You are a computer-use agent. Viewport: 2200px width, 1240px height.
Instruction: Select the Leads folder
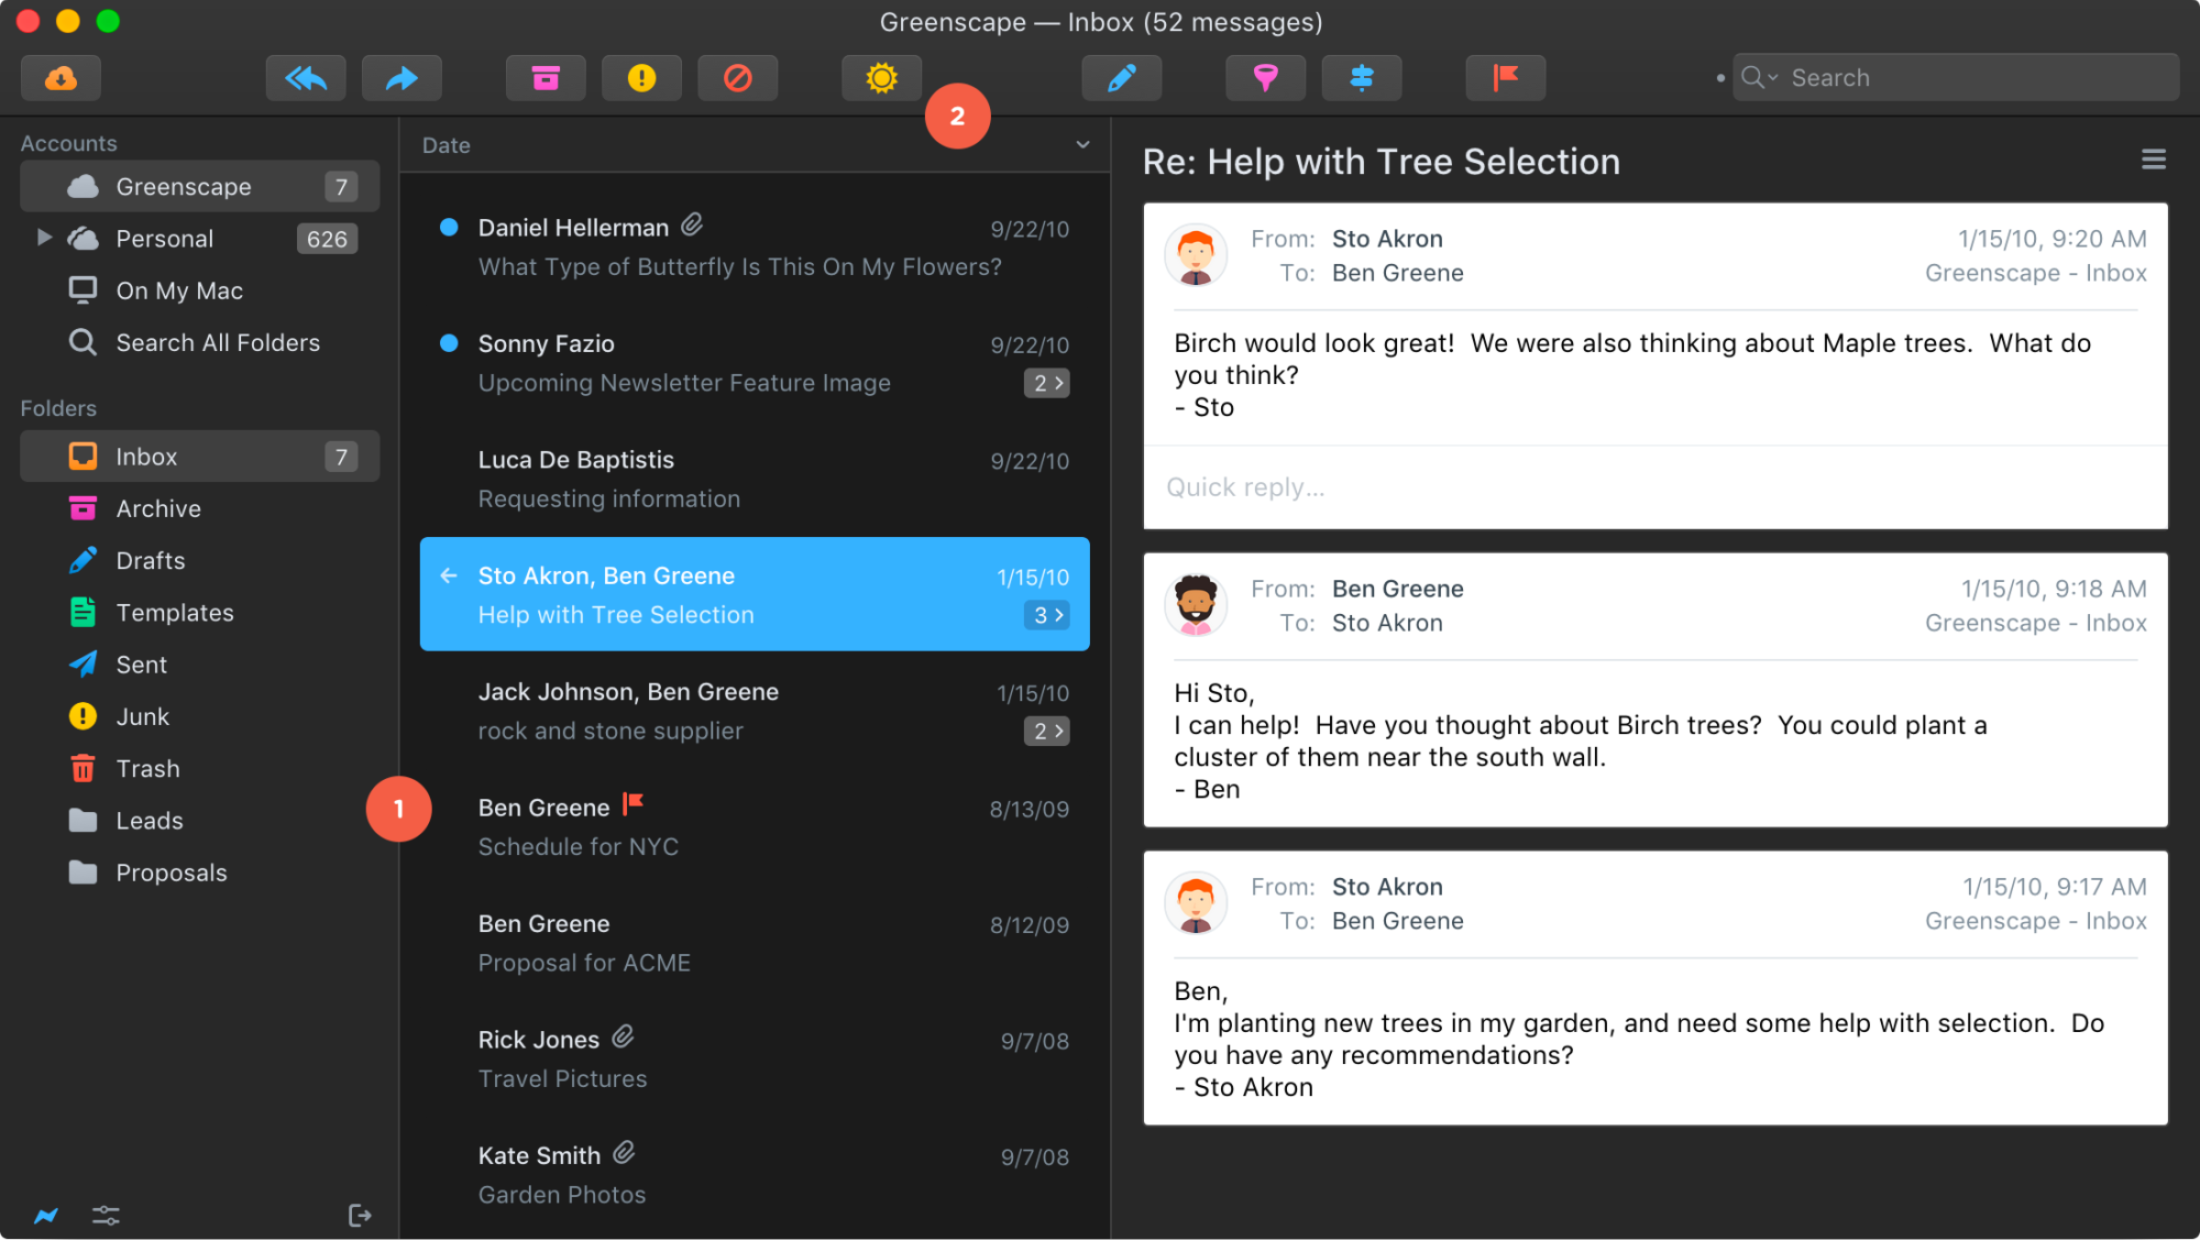(148, 820)
